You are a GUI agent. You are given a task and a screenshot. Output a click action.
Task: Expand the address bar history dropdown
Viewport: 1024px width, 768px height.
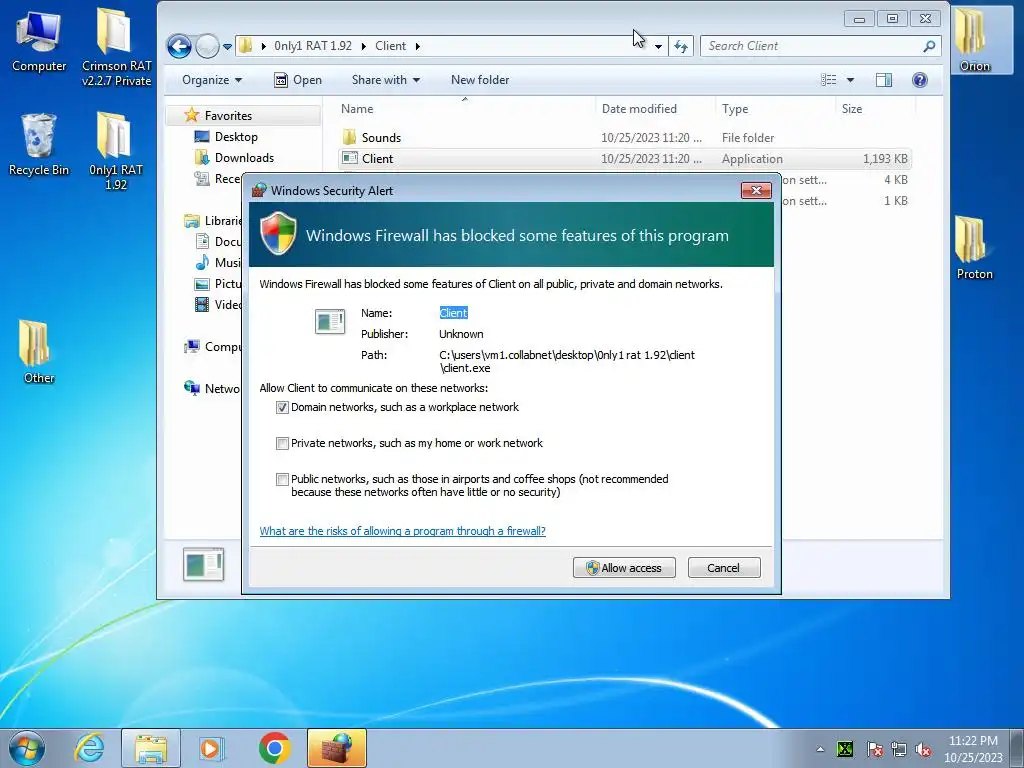click(x=658, y=46)
